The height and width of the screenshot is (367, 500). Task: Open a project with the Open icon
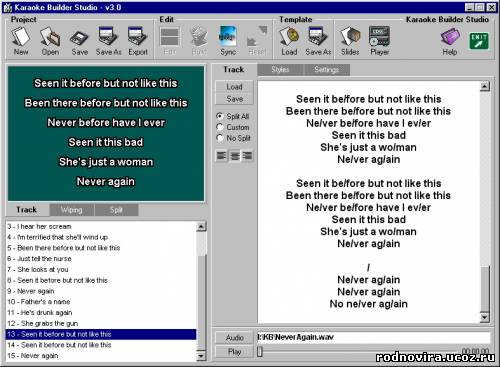click(x=50, y=41)
